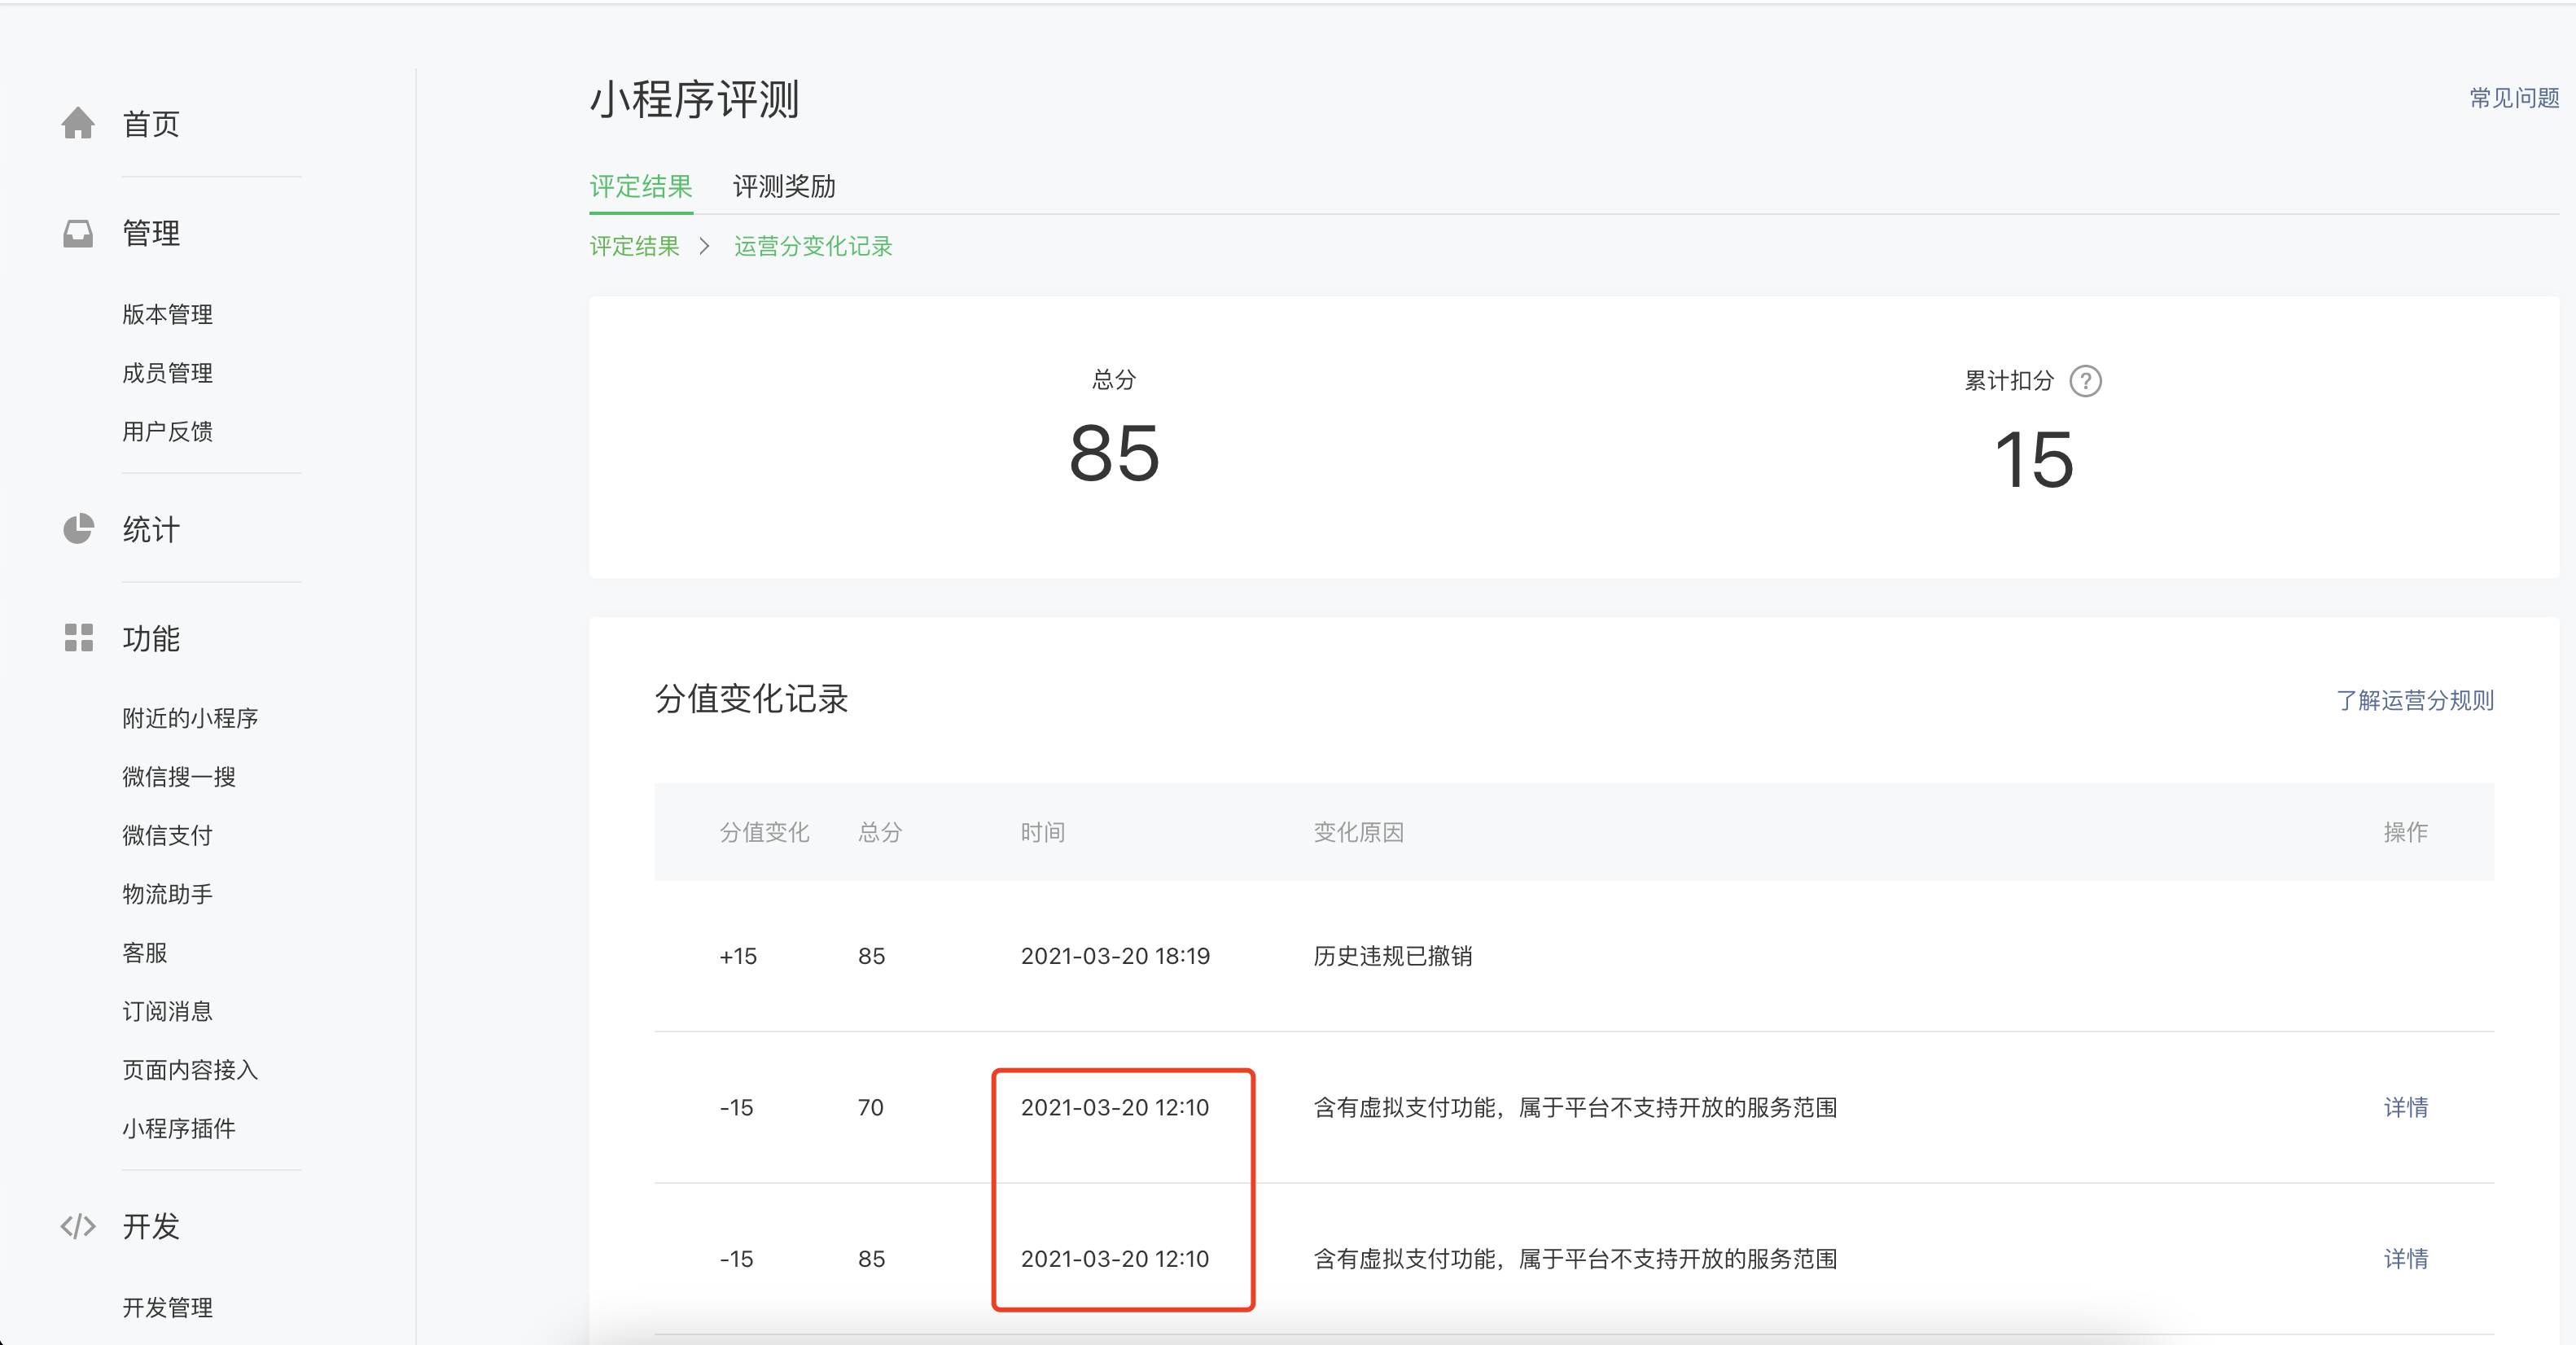Open 用户反馈 menu item
Screen dimensions: 2576x1345
(167, 431)
